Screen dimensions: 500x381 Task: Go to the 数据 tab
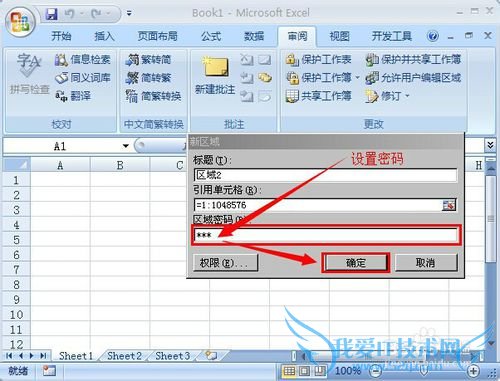[254, 36]
